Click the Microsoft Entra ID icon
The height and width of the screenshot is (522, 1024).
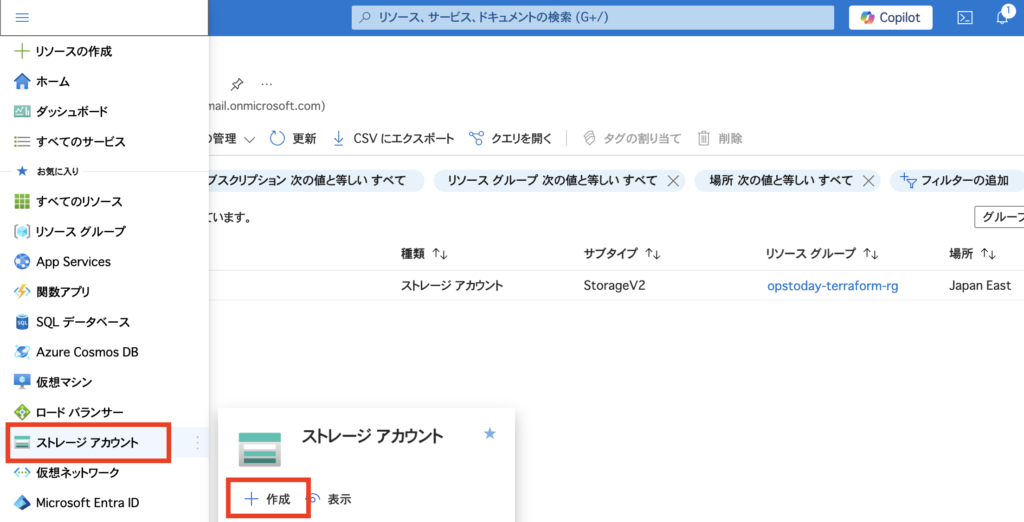click(22, 503)
